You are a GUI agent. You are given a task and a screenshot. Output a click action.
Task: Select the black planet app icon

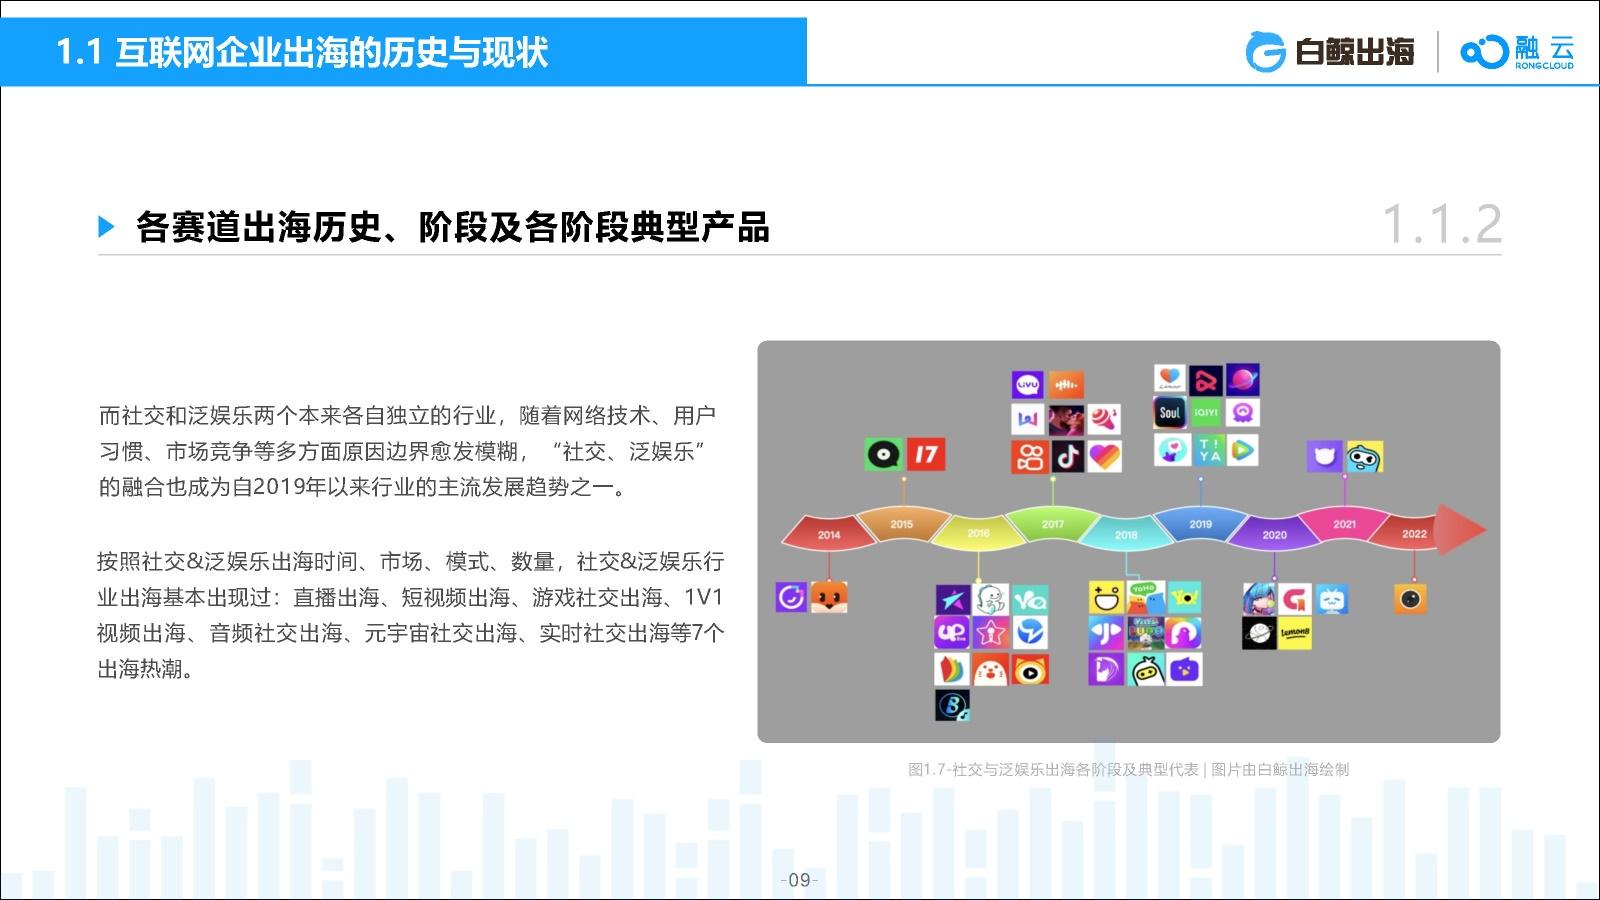pos(1259,633)
